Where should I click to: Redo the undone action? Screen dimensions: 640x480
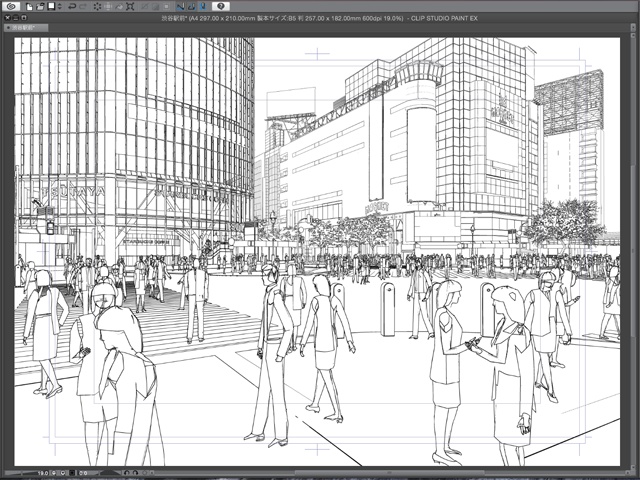[x=83, y=6]
